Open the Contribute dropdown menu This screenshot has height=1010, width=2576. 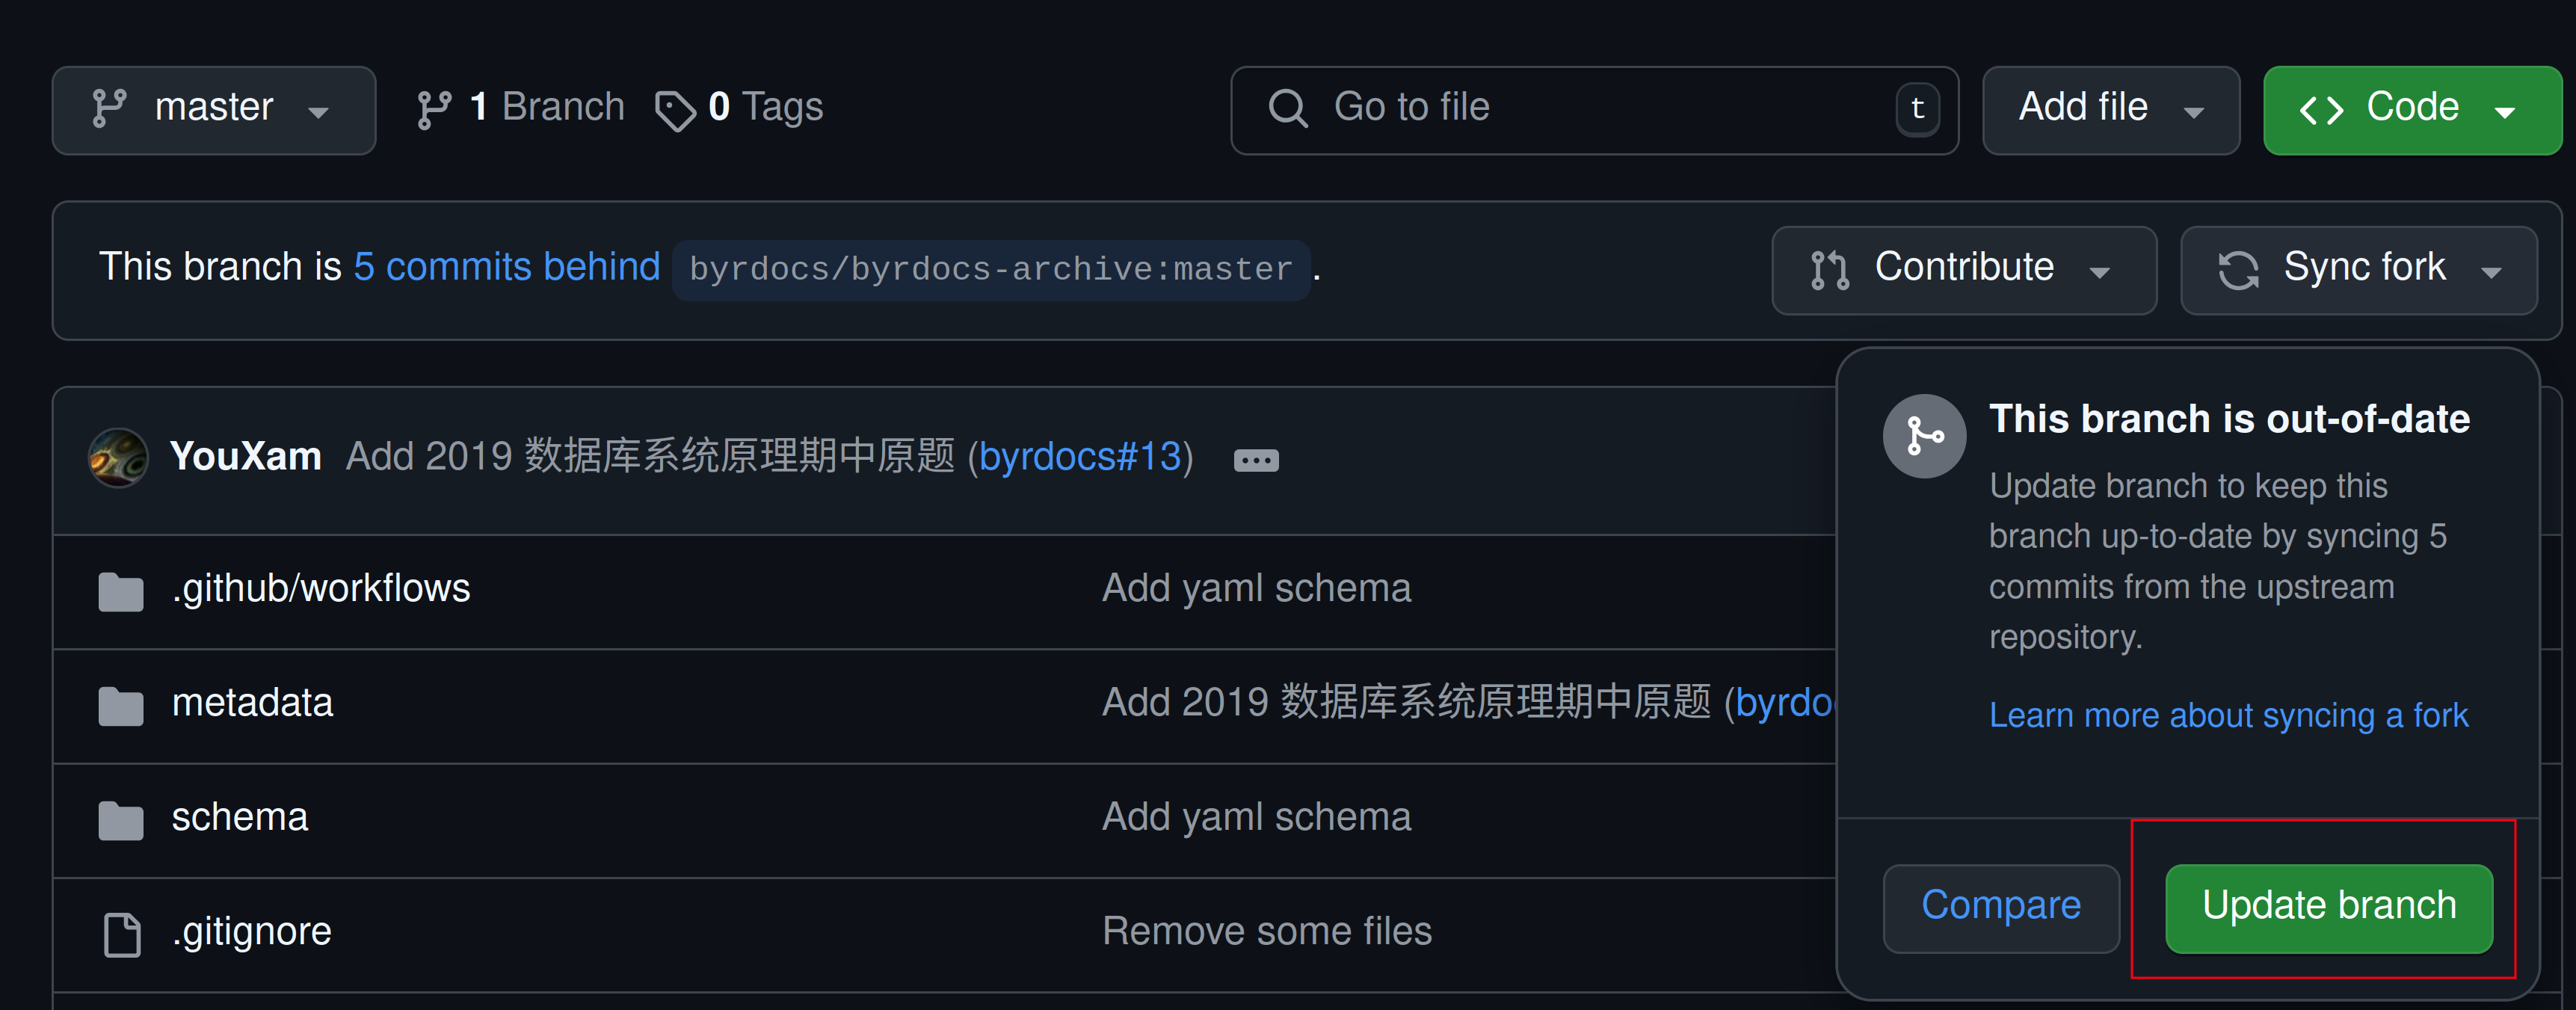1963,270
